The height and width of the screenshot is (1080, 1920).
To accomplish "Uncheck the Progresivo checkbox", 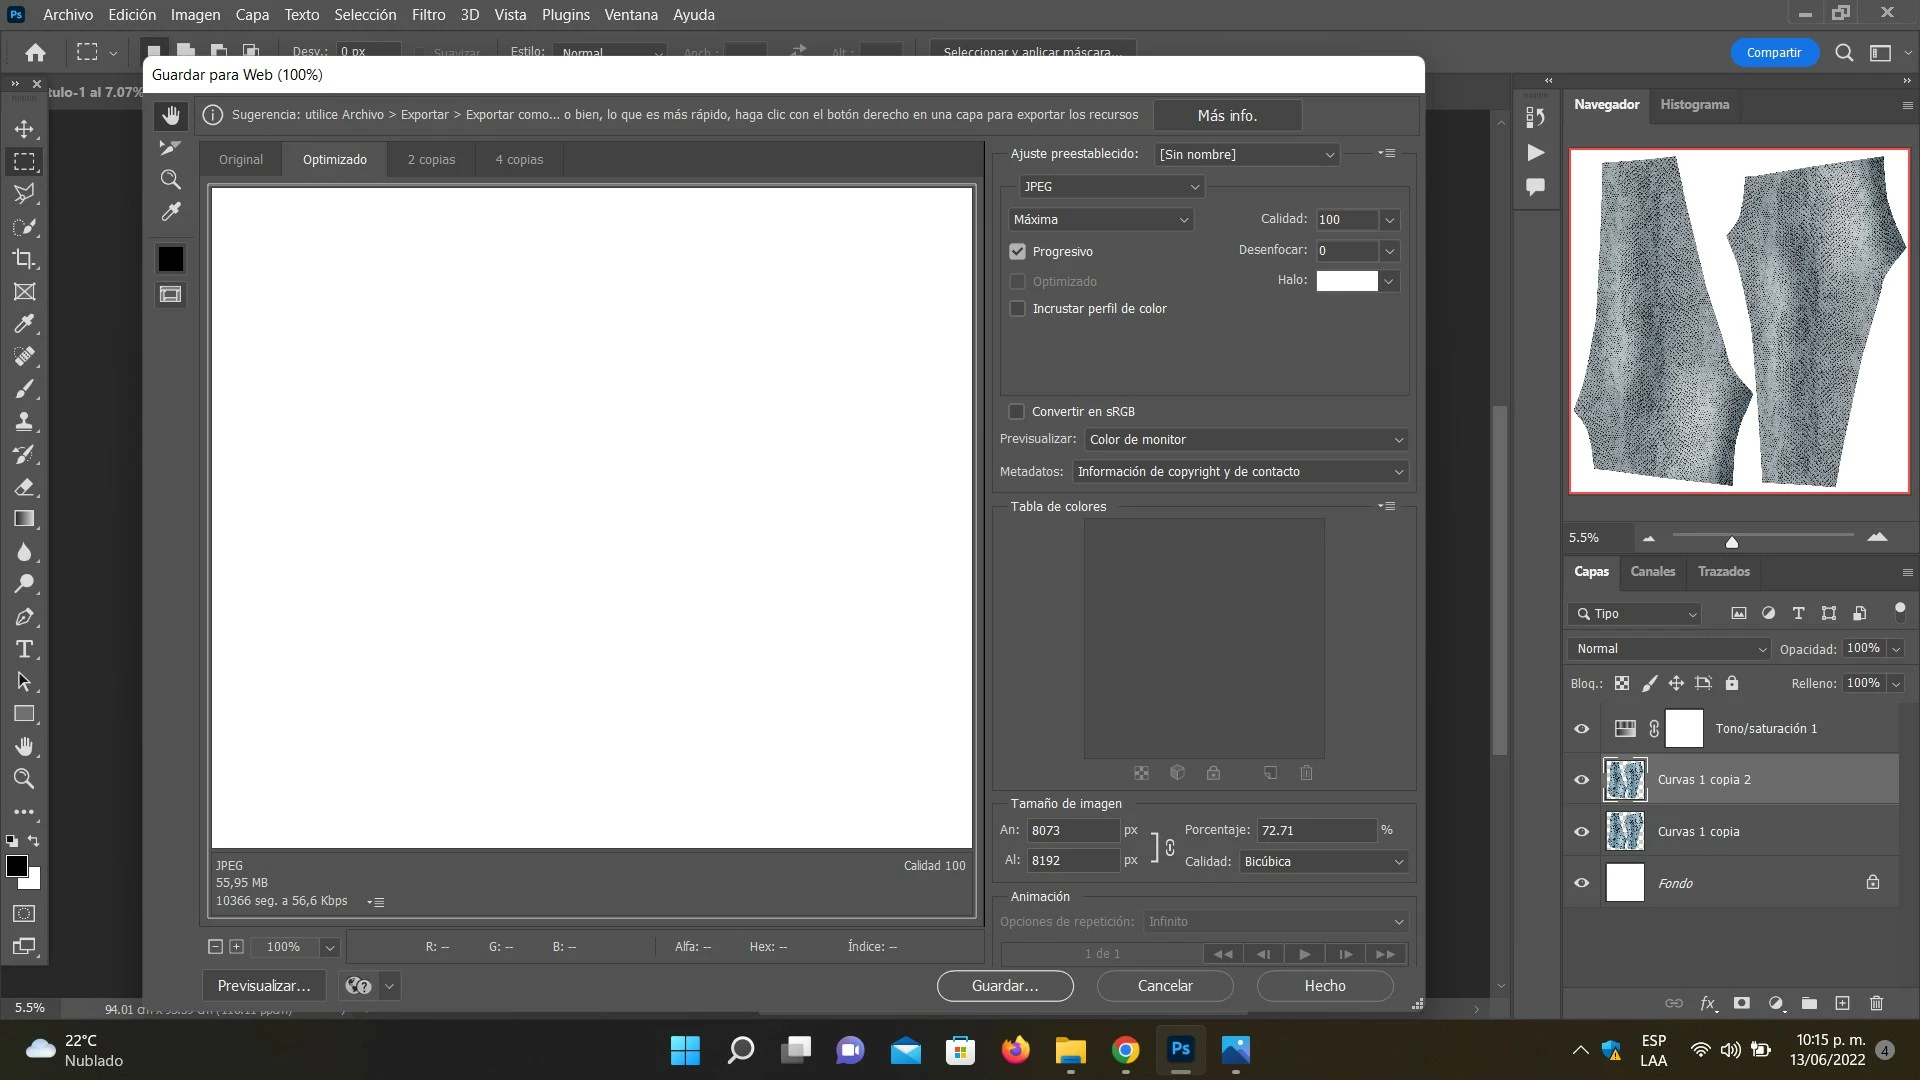I will pyautogui.click(x=1017, y=251).
